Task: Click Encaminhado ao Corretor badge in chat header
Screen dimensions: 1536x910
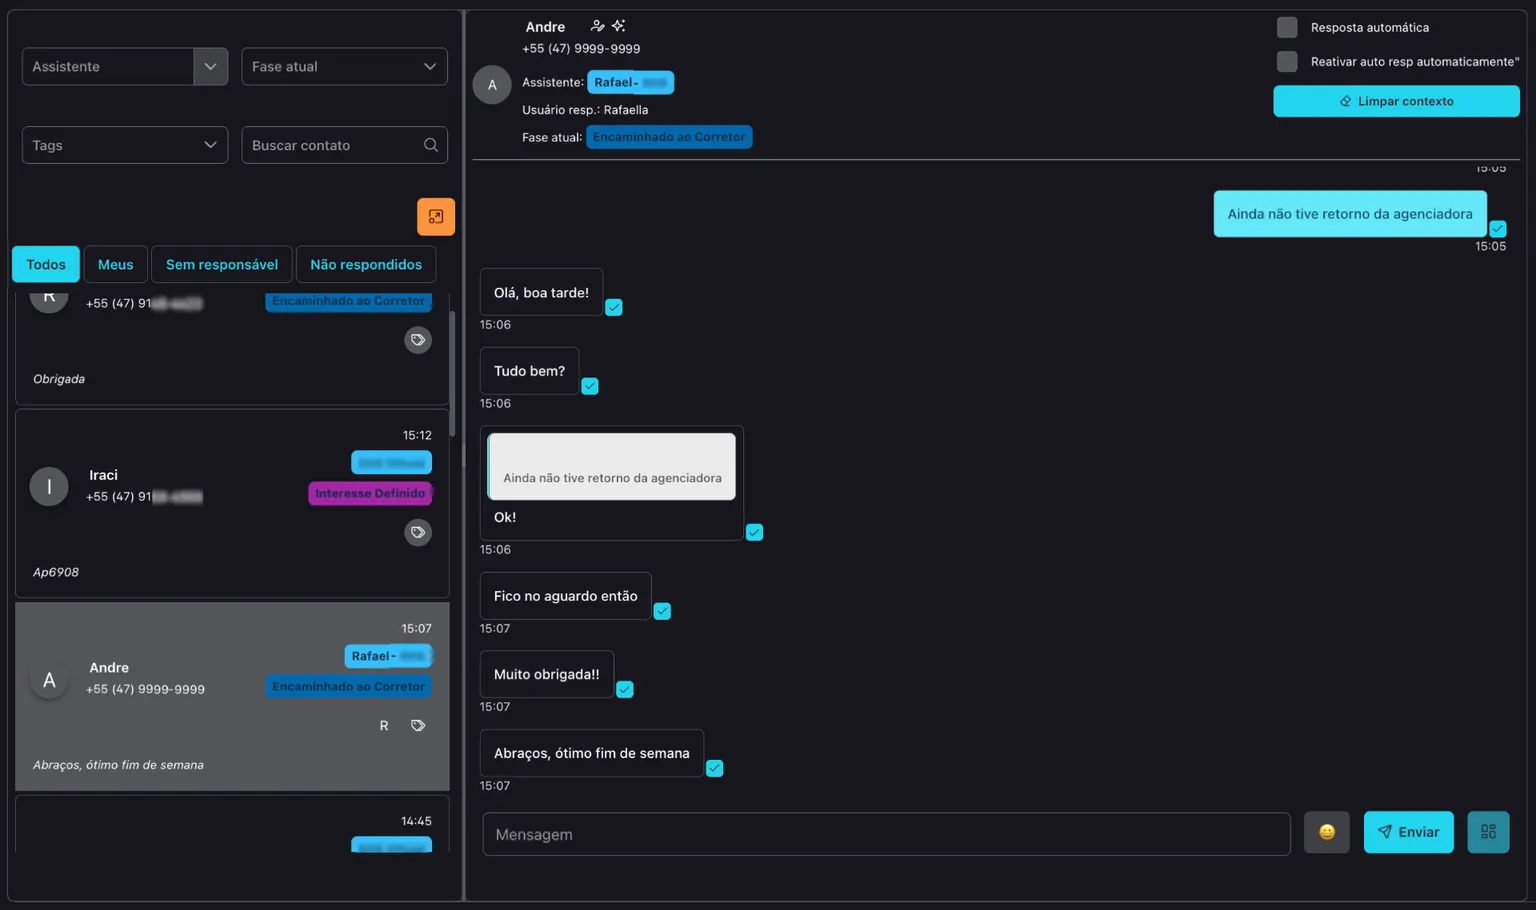Action: 669,137
